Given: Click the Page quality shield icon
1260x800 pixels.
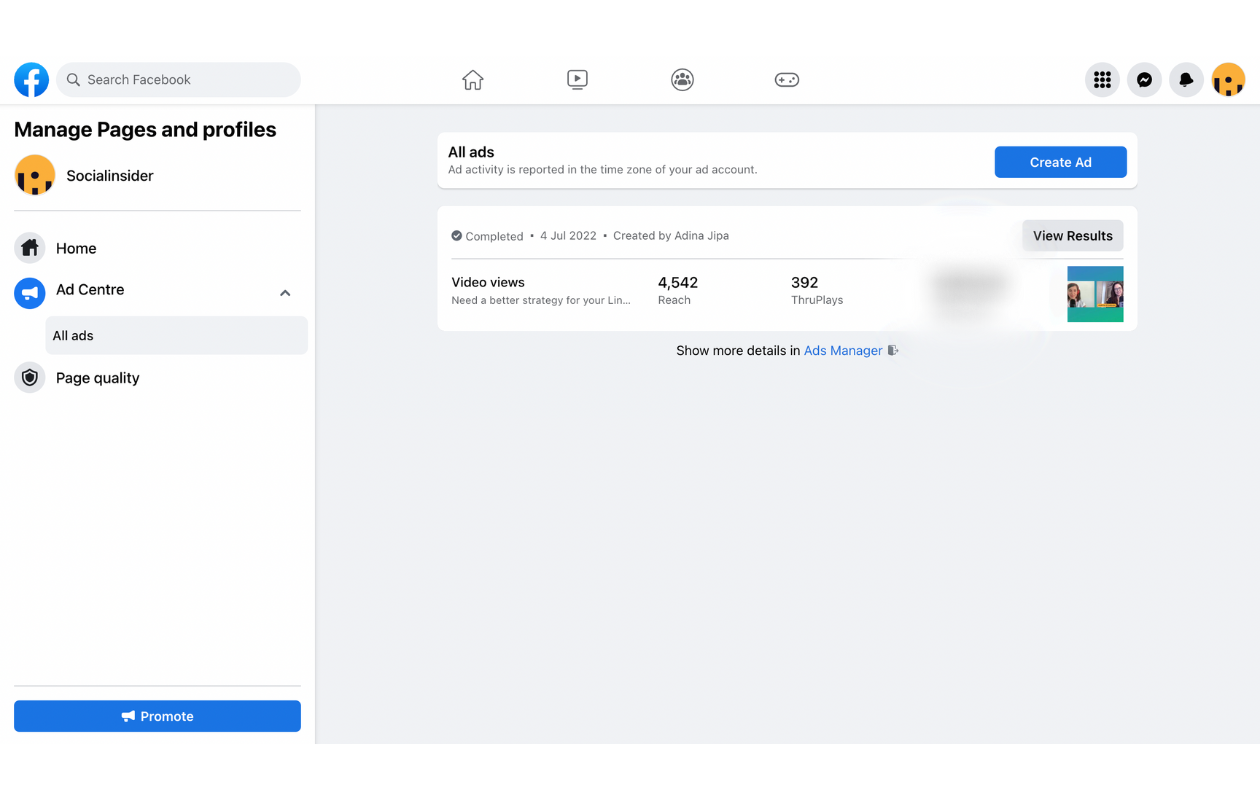Looking at the screenshot, I should [30, 378].
